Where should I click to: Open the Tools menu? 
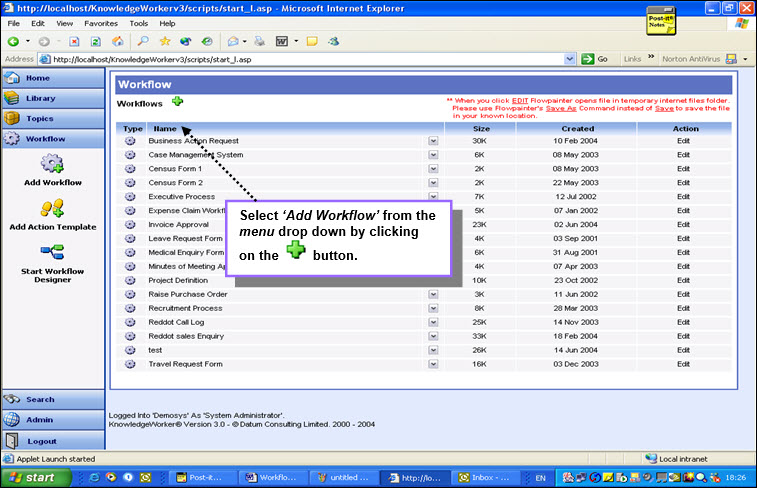(x=139, y=23)
